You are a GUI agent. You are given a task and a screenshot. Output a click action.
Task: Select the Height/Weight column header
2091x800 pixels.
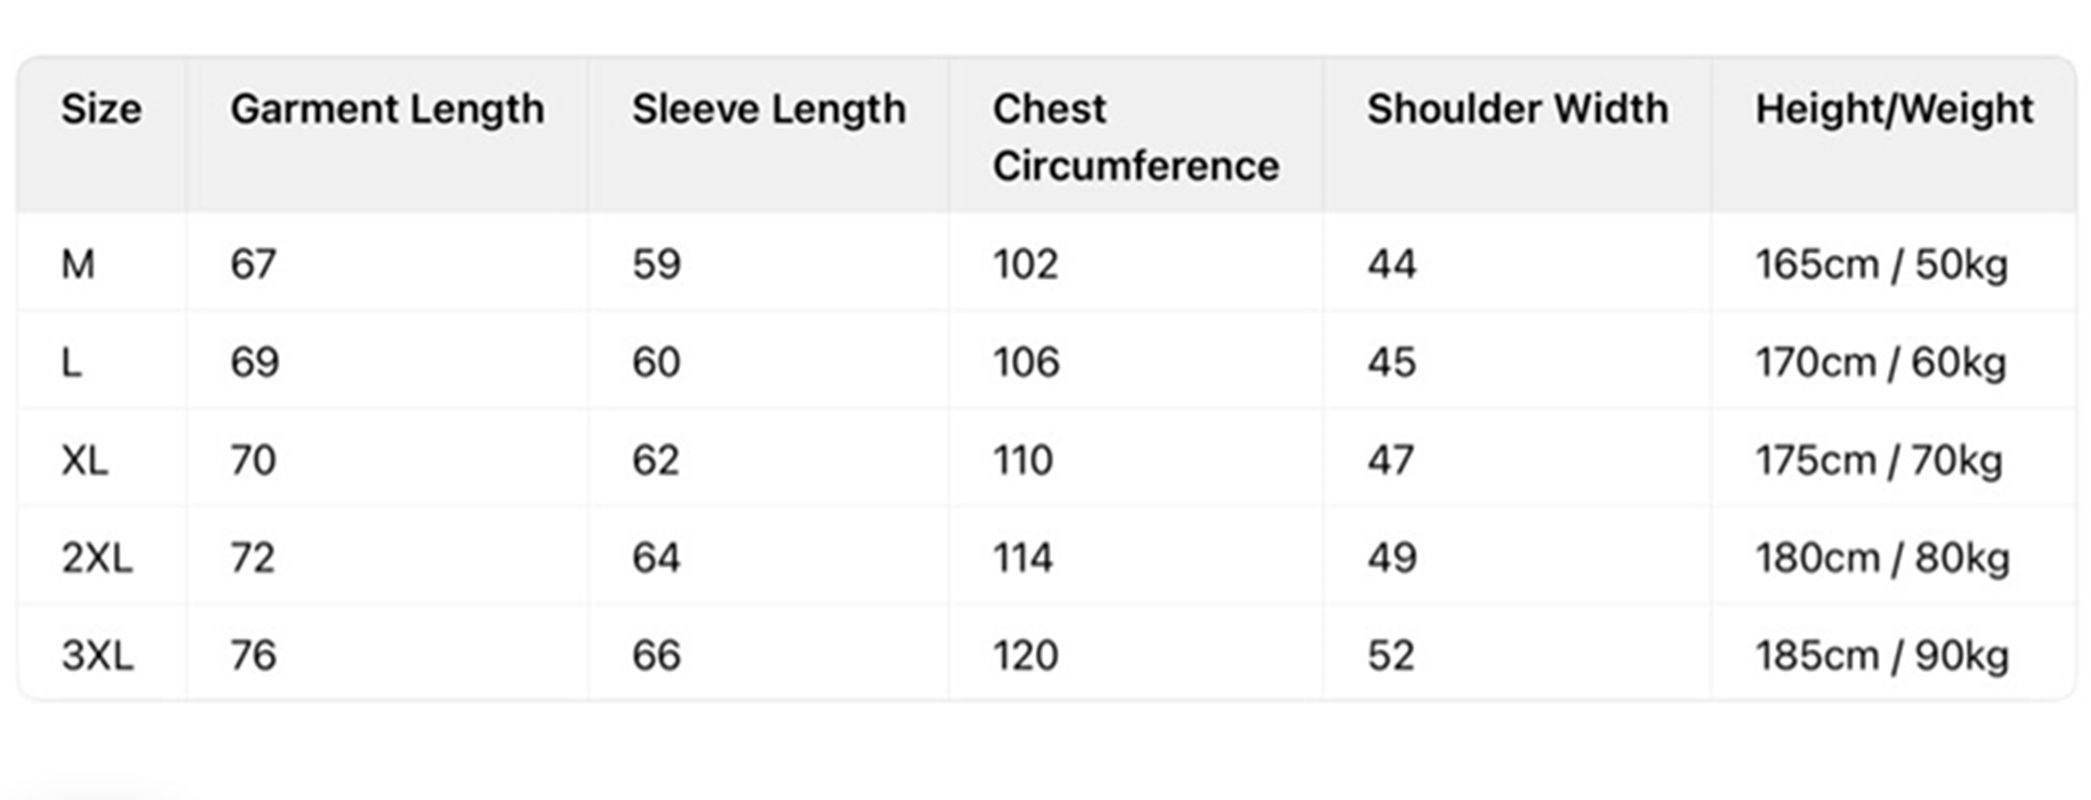coord(1894,110)
